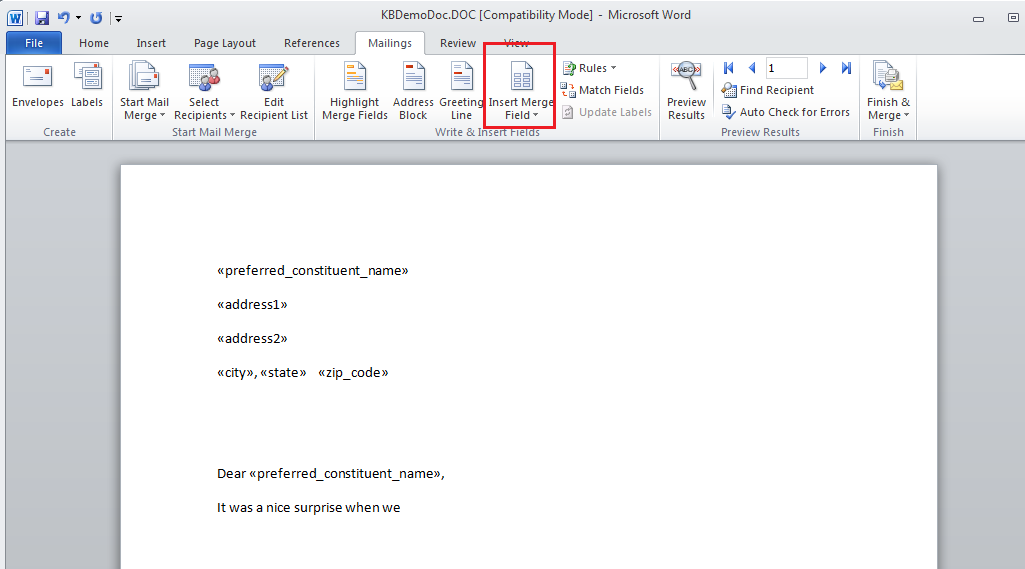This screenshot has height=569, width=1025.
Task: Switch to the Page Layout tab
Action: click(225, 43)
